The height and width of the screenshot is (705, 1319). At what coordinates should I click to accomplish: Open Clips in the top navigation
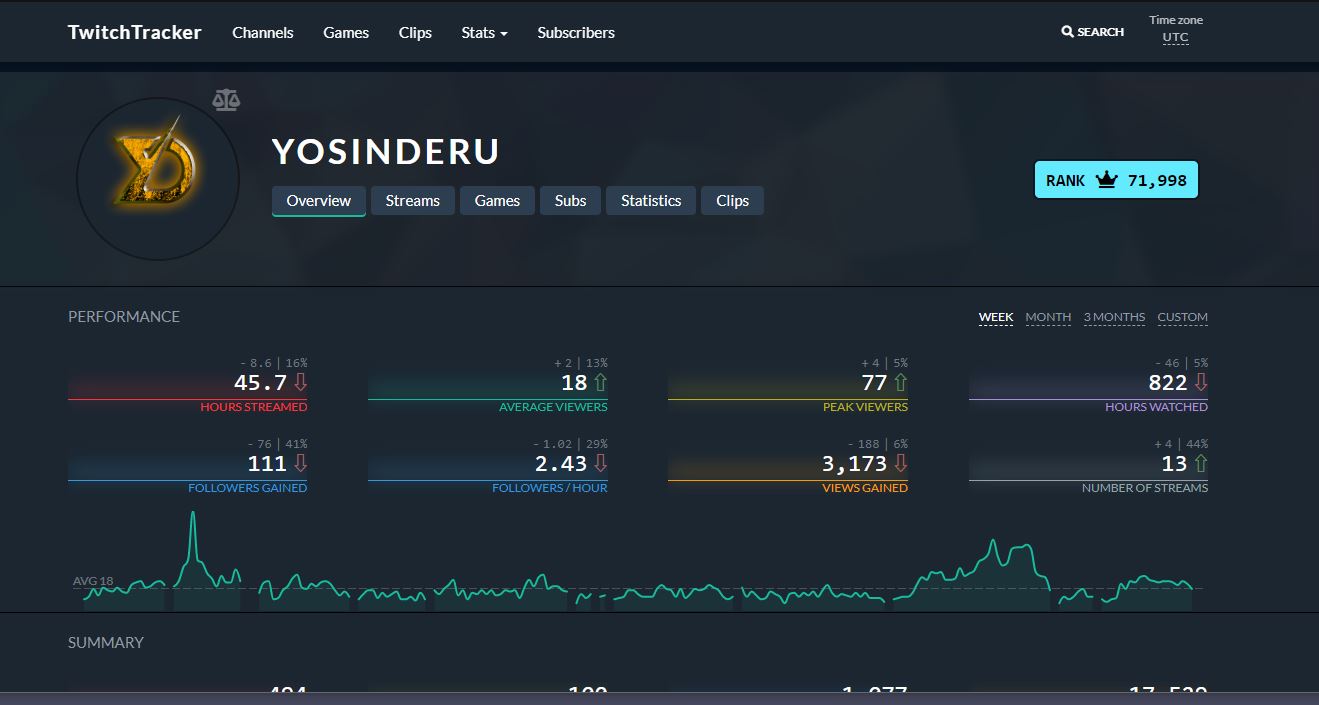click(x=415, y=32)
